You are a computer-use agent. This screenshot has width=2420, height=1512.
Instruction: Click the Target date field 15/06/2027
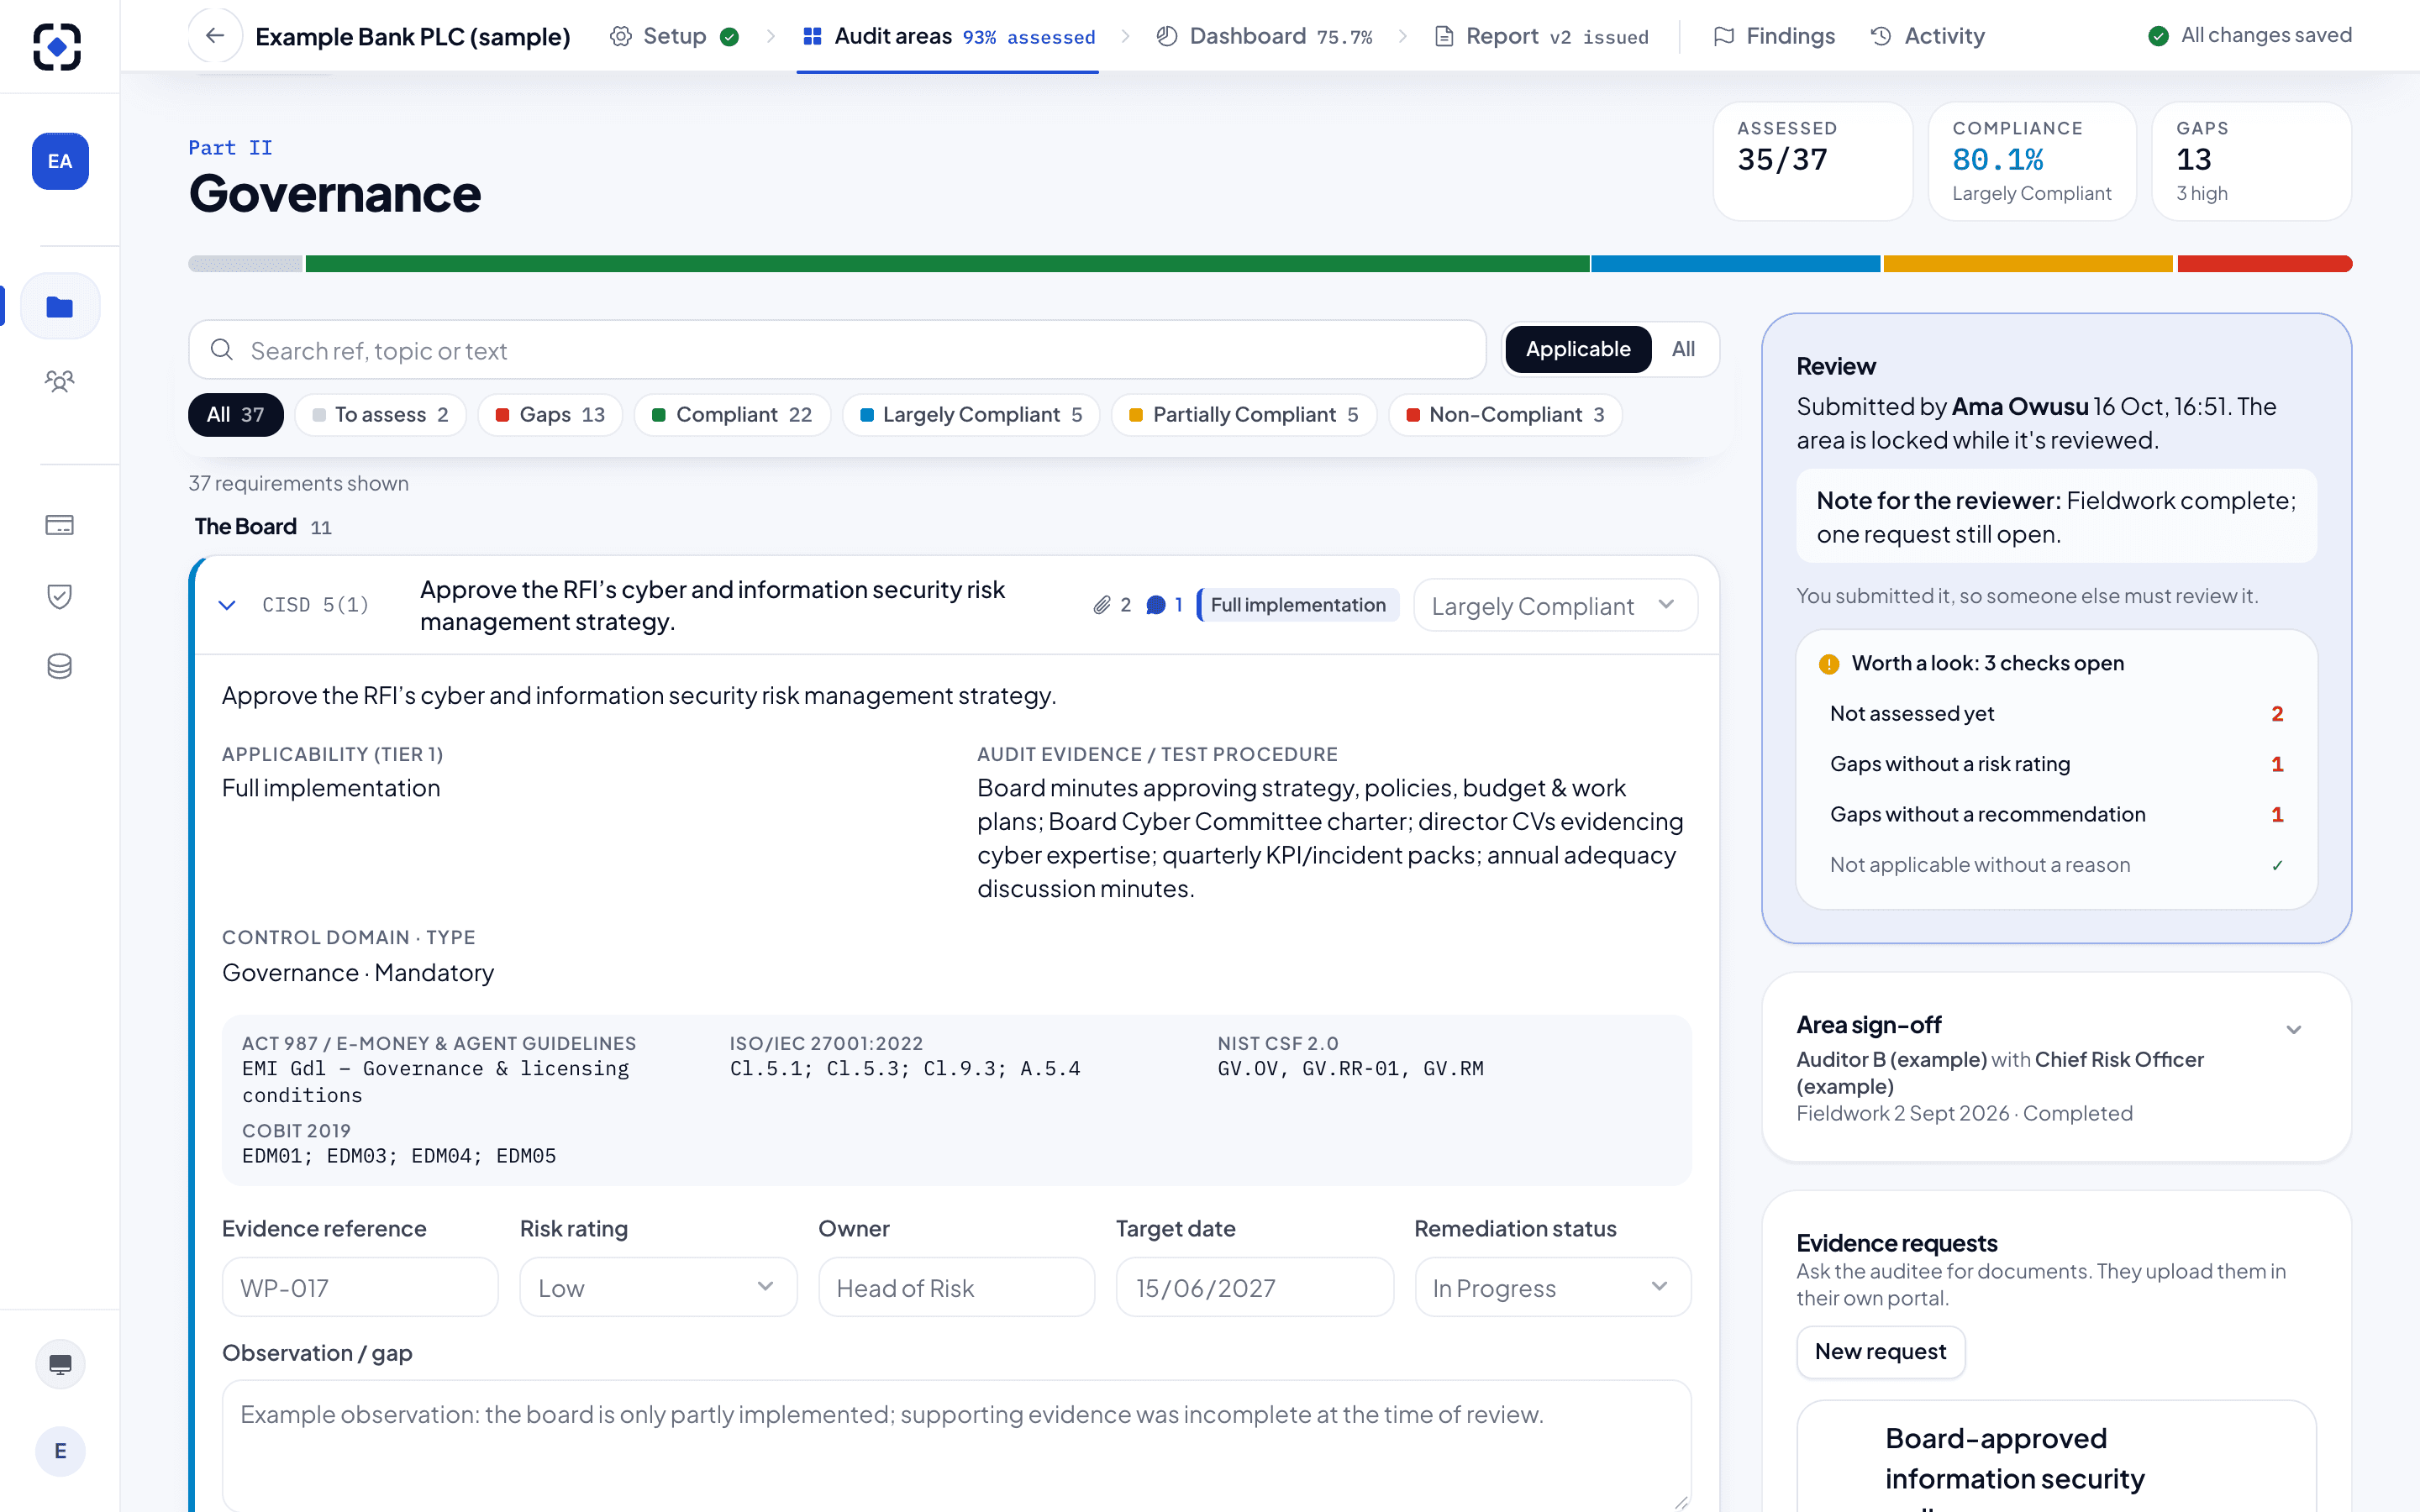(x=1254, y=1287)
